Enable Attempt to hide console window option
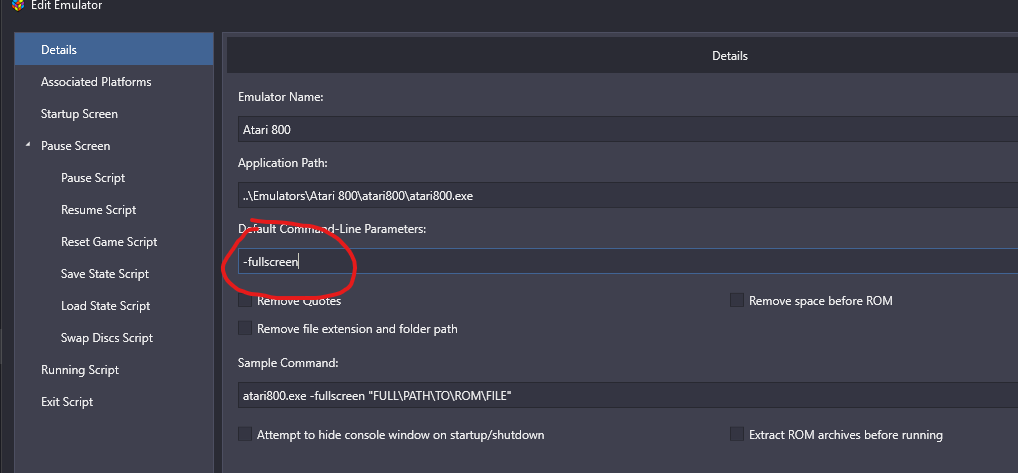Image resolution: width=1018 pixels, height=473 pixels. click(245, 434)
